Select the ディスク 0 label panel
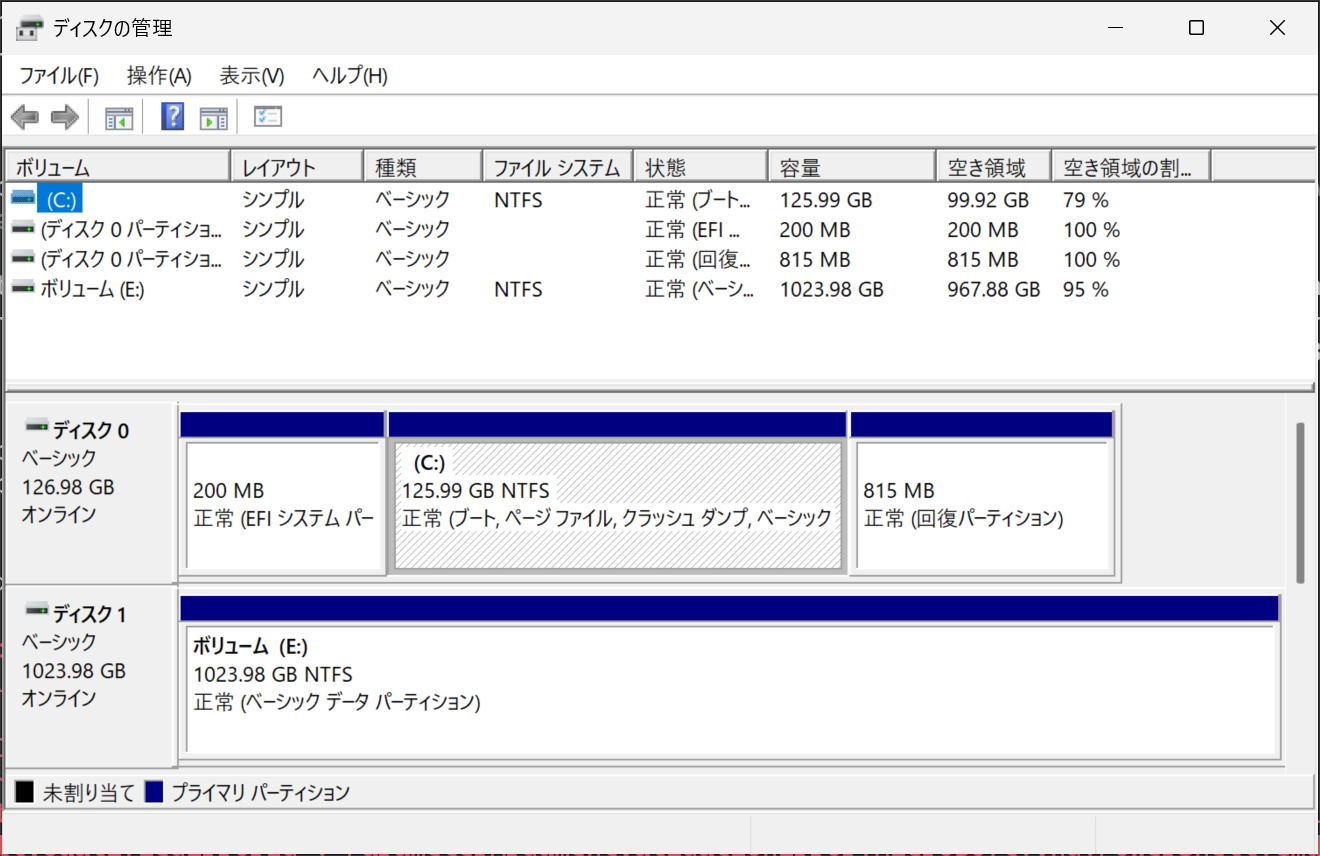Image resolution: width=1320 pixels, height=856 pixels. click(91, 494)
